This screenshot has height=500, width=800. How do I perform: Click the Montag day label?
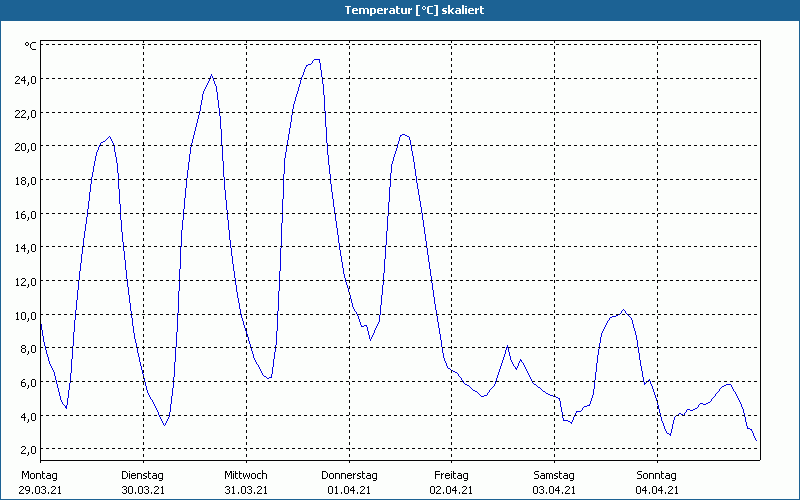click(x=39, y=476)
